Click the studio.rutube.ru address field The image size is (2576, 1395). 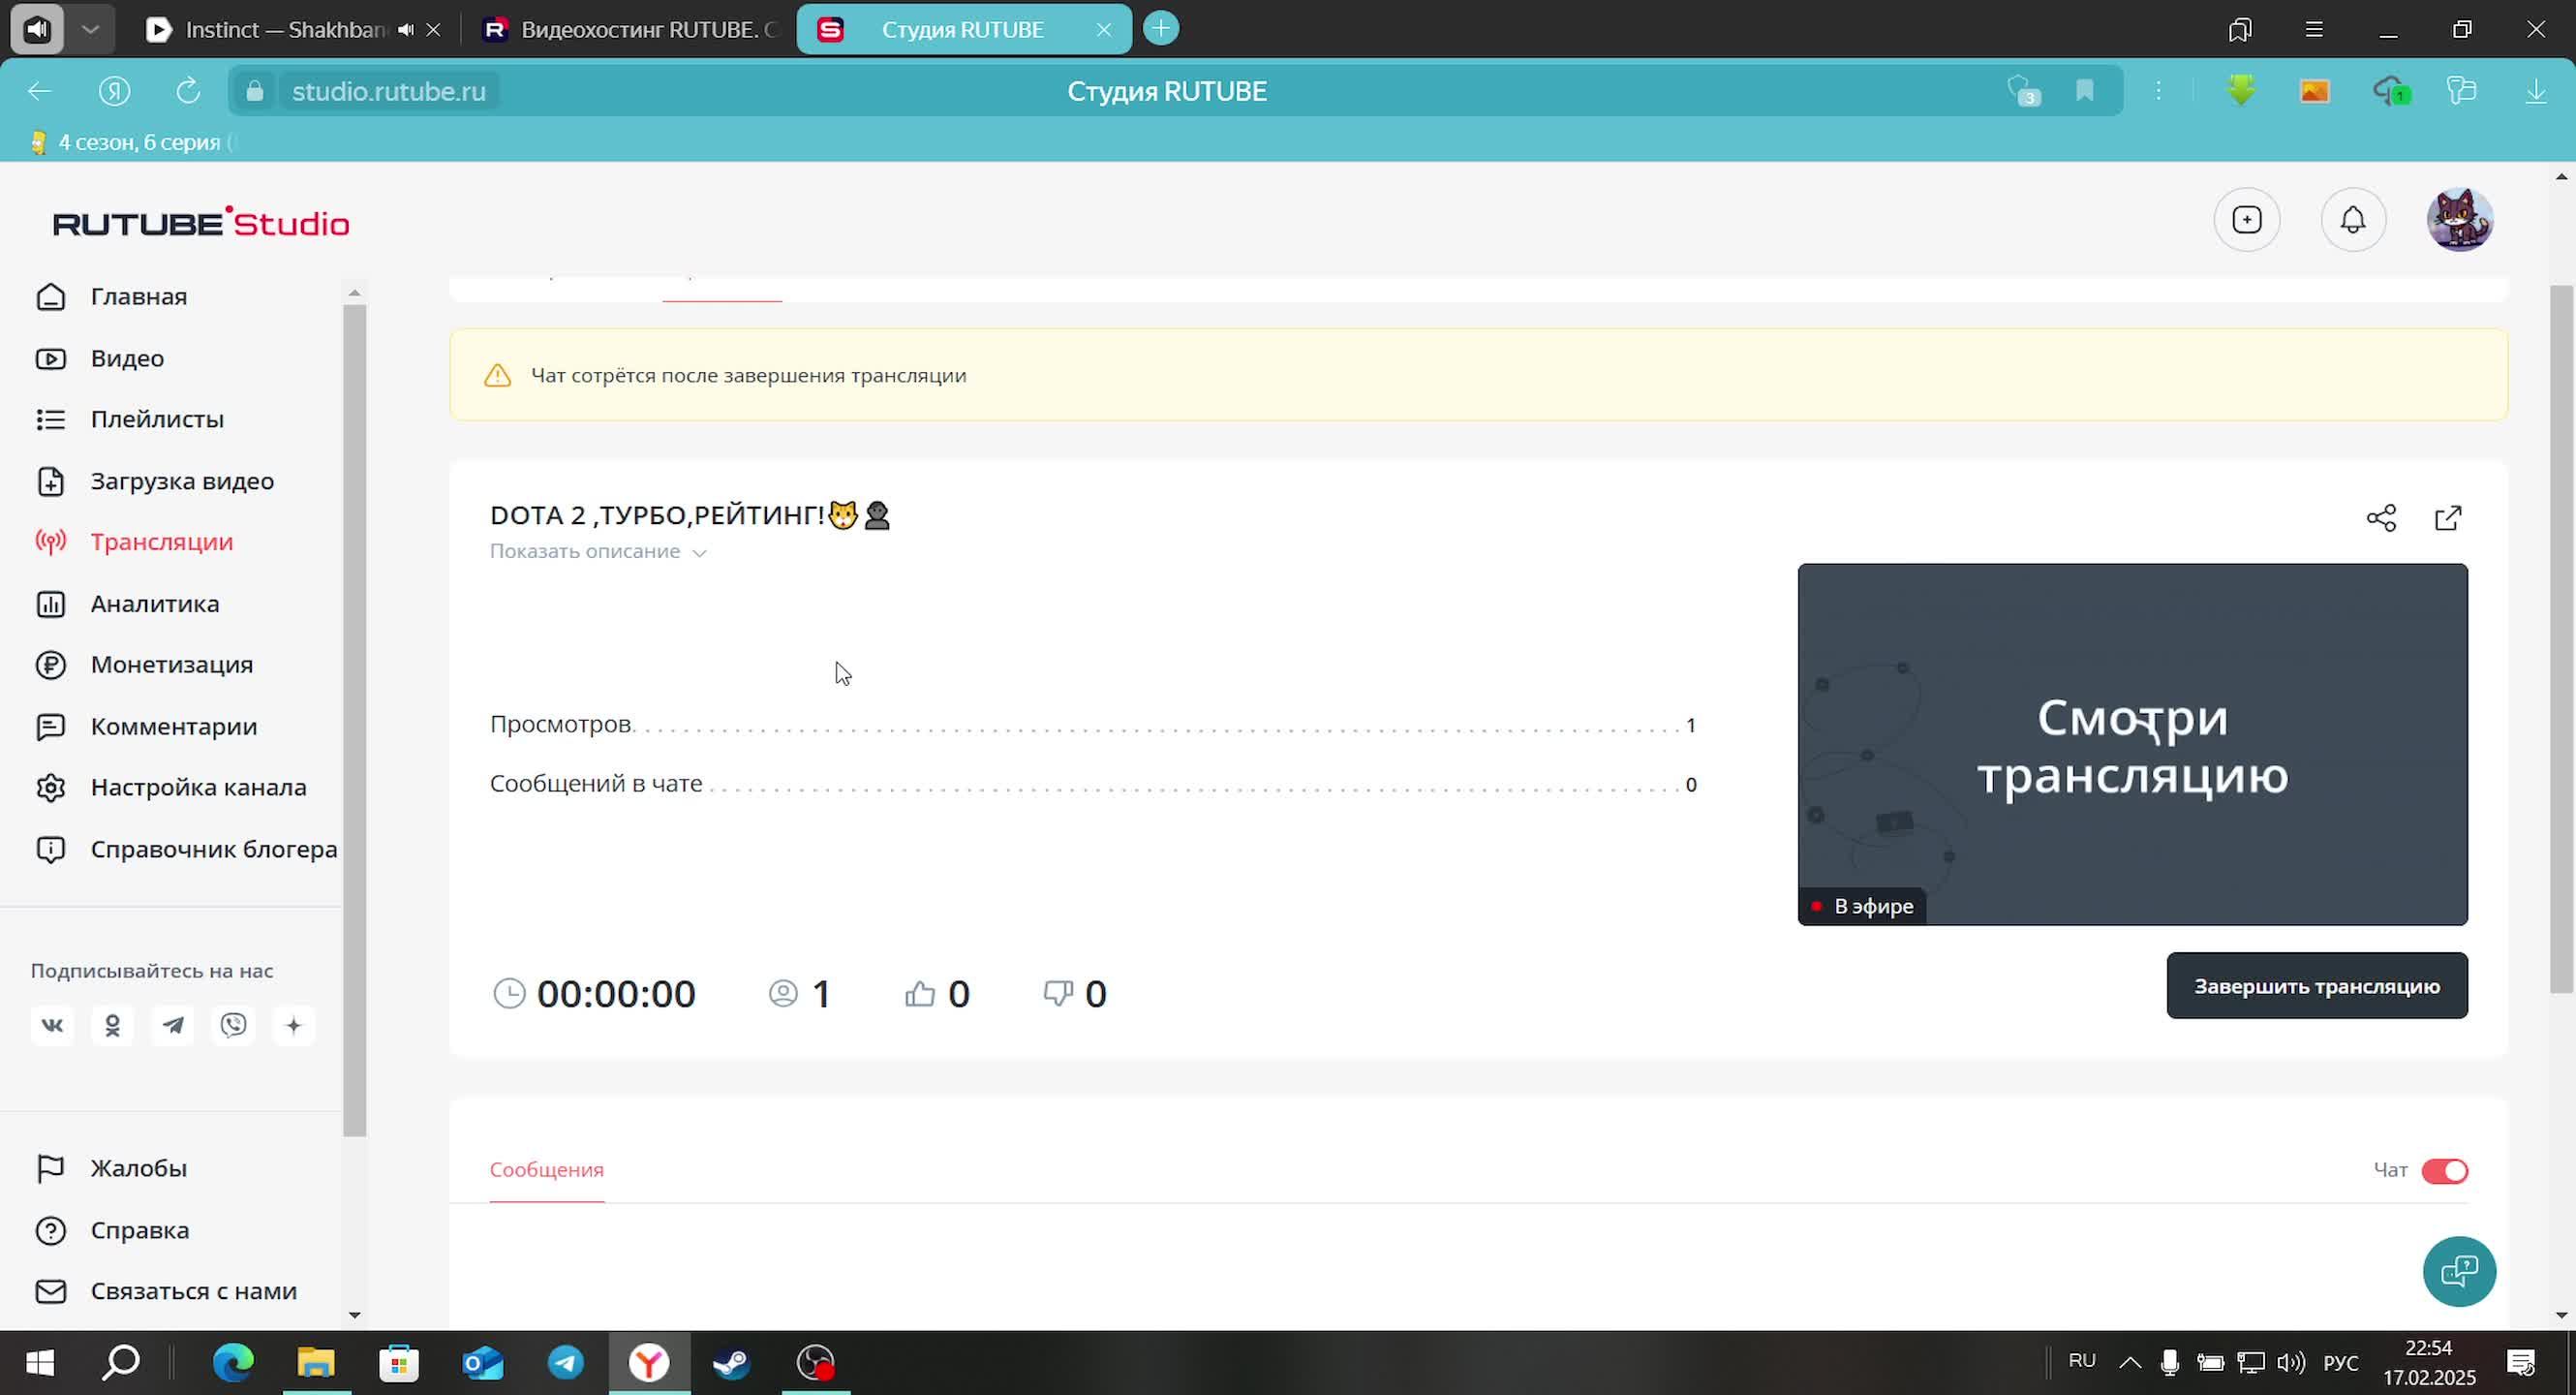tap(389, 92)
